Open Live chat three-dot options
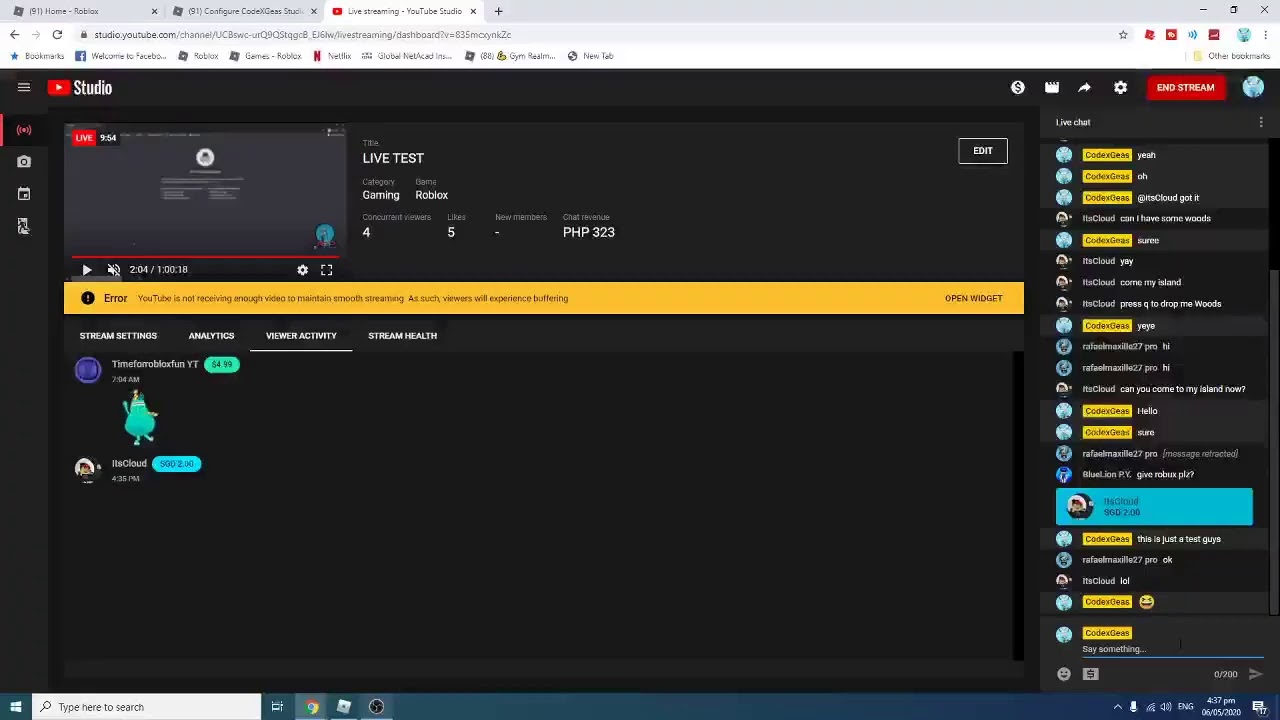The height and width of the screenshot is (720, 1280). click(x=1261, y=122)
